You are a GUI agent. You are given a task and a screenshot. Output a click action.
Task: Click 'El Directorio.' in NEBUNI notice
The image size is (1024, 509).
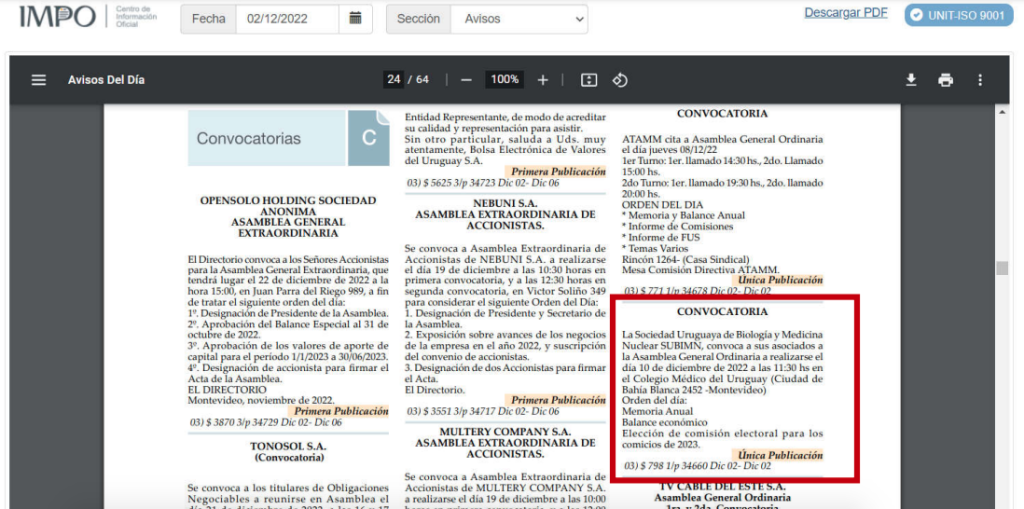tap(435, 389)
